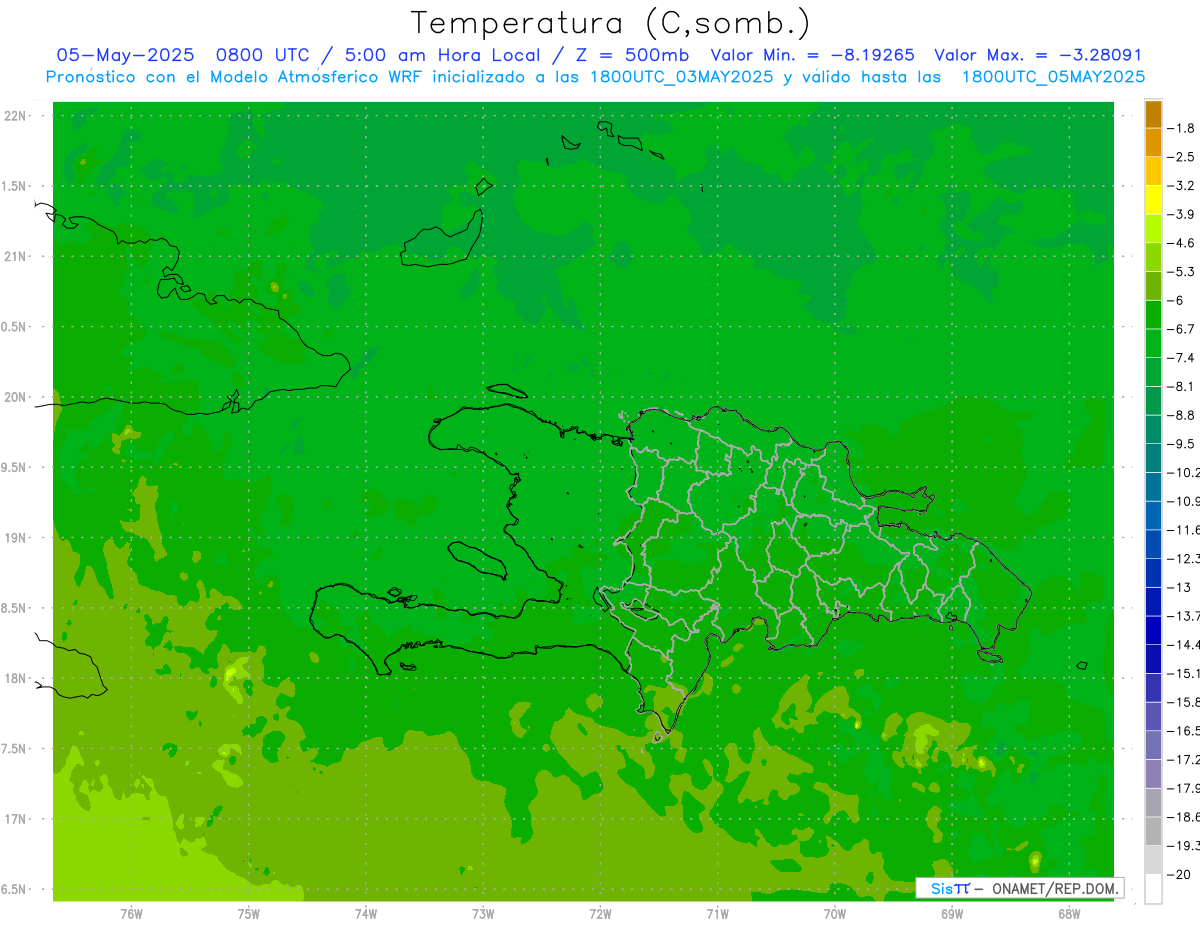This screenshot has width=1200, height=927.
Task: Click the '-15.1' colorbar label
Action: tap(1183, 673)
